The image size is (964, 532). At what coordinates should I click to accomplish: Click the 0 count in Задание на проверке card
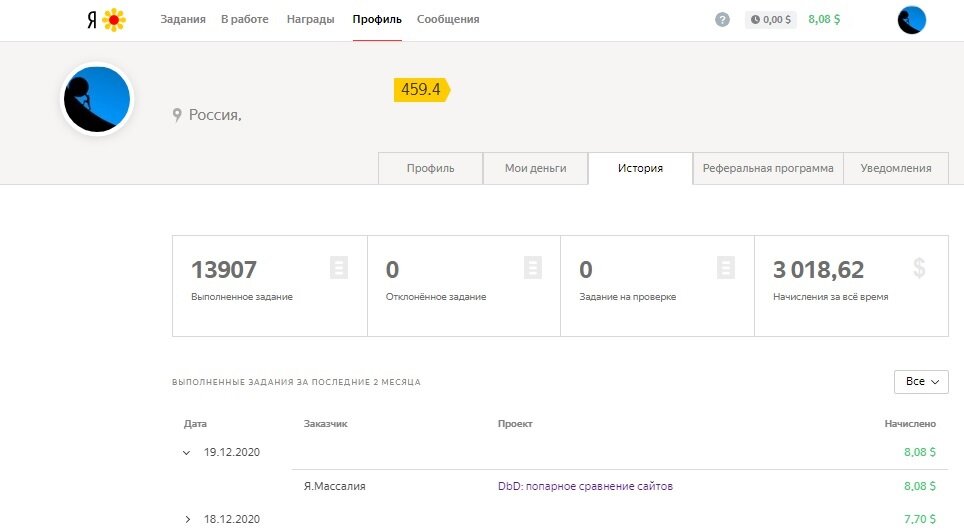pos(586,269)
